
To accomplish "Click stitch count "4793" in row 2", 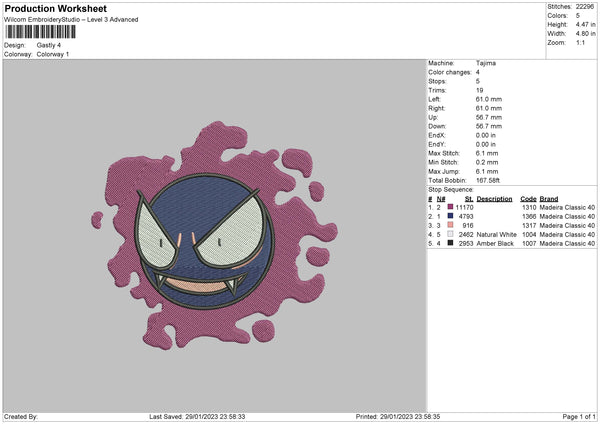I will (x=466, y=216).
